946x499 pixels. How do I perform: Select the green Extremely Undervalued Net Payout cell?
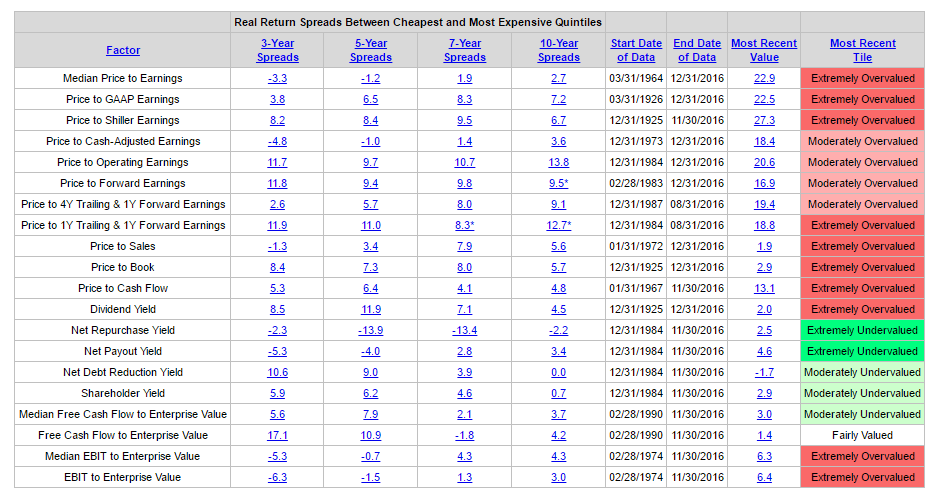(862, 351)
